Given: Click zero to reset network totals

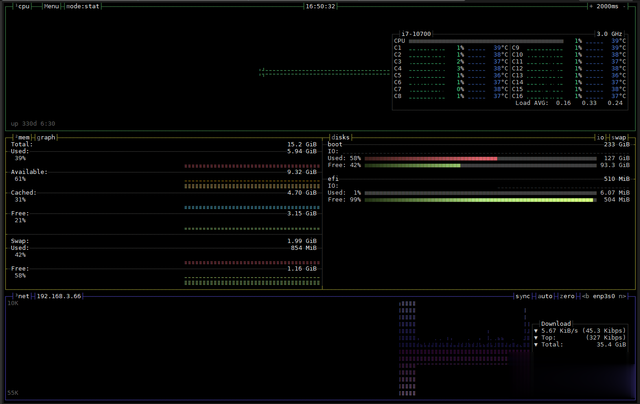Looking at the screenshot, I should [x=567, y=296].
